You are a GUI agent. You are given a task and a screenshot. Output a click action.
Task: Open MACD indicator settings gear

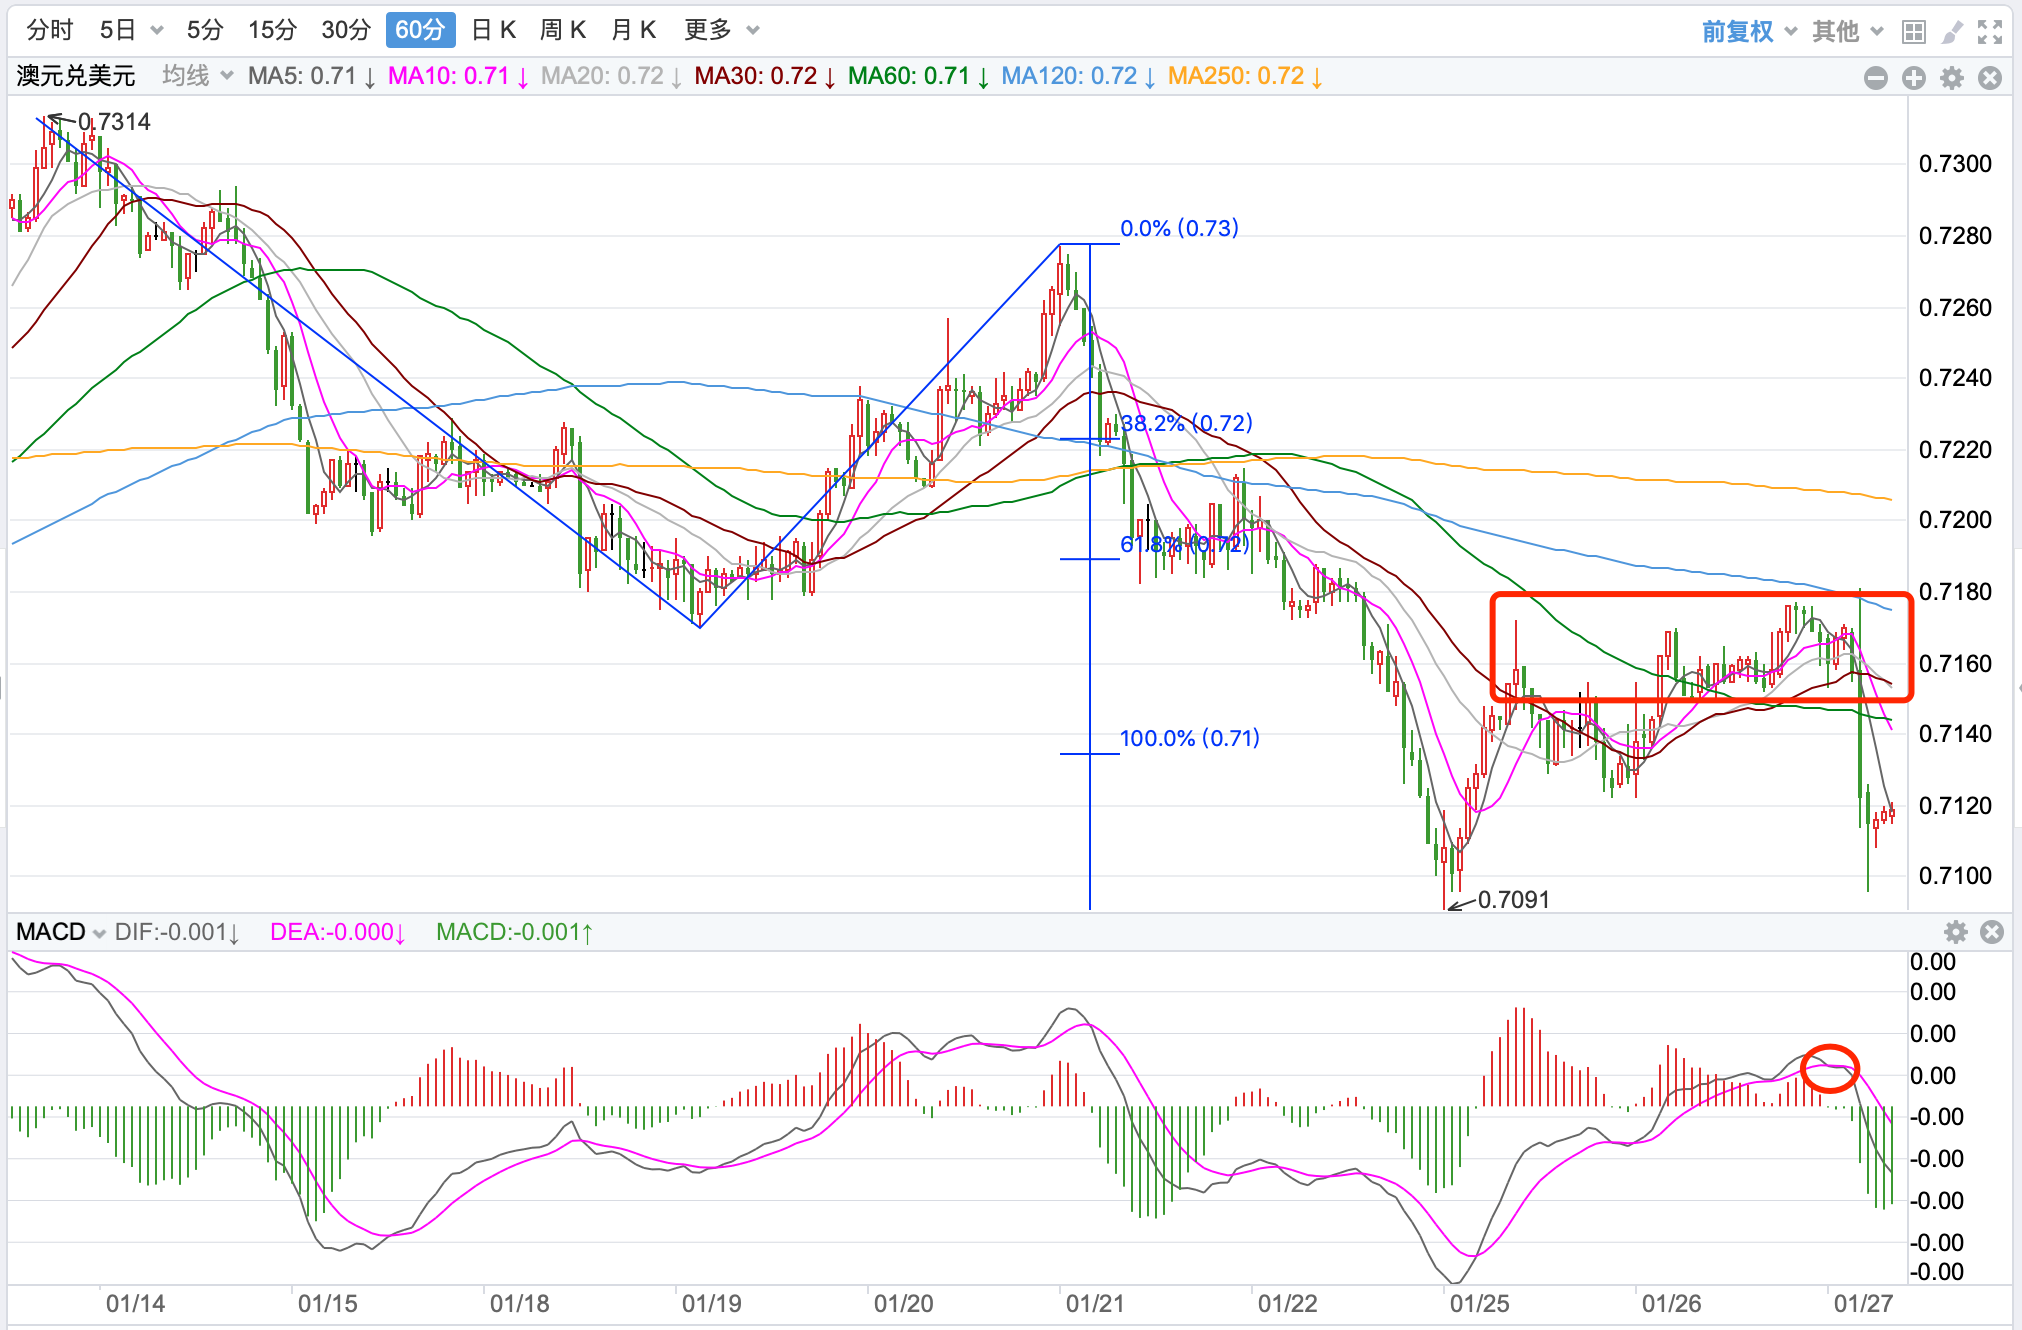point(1956,932)
